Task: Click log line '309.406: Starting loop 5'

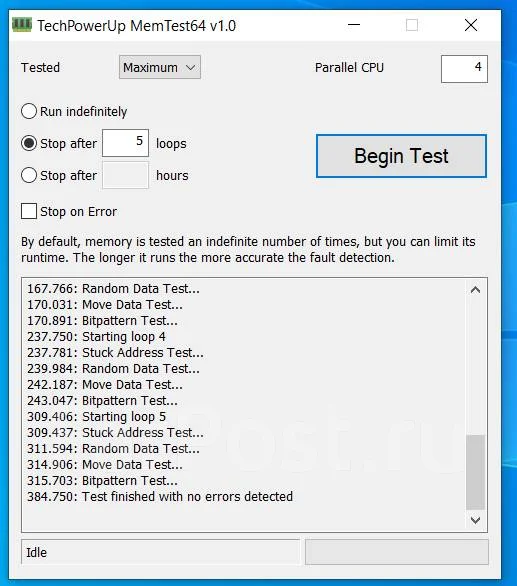Action: point(96,417)
